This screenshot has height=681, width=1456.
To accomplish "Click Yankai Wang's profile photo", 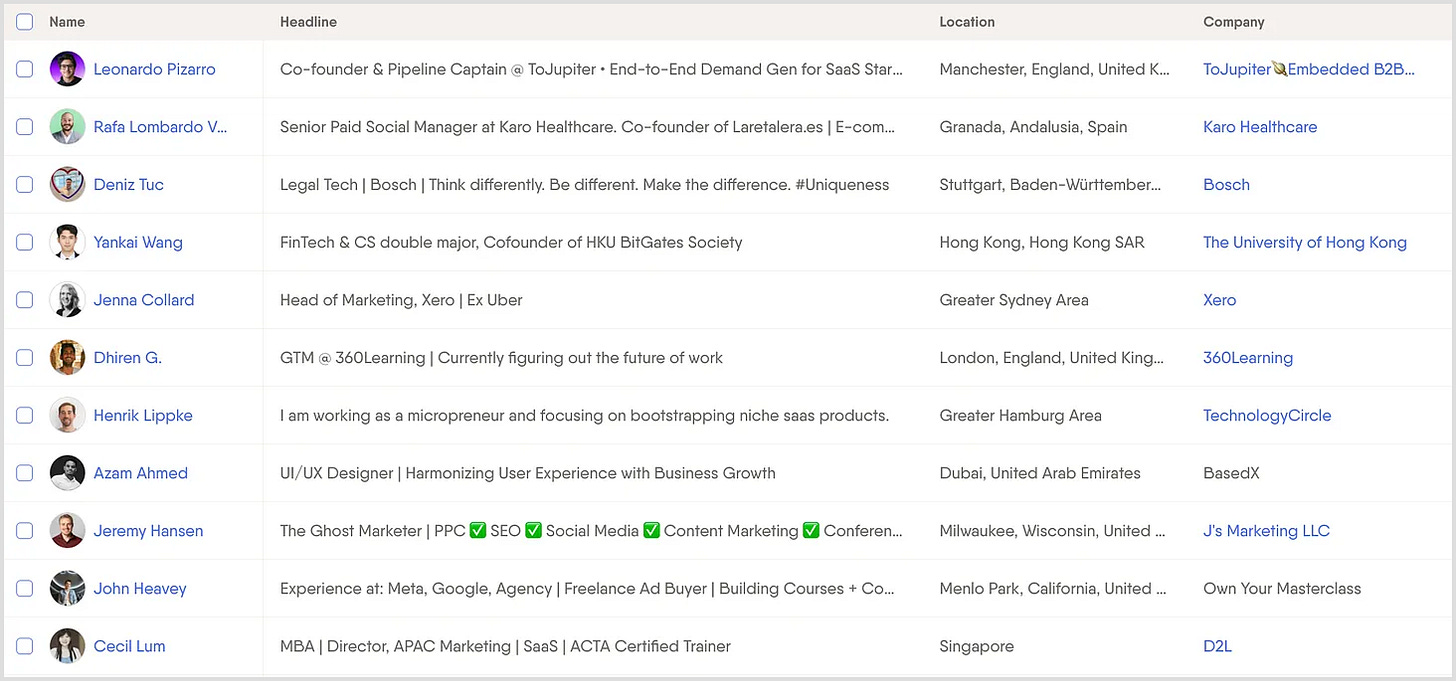I will coord(67,242).
